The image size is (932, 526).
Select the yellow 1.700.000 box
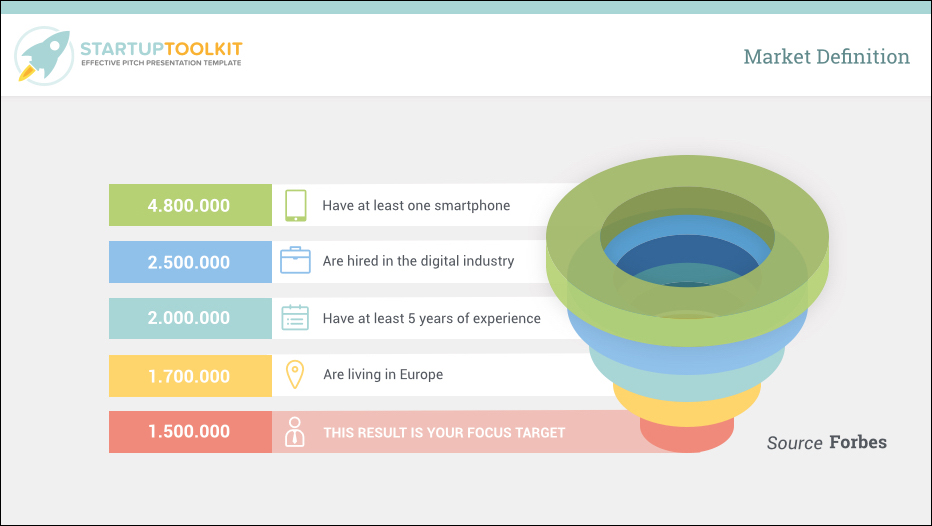pos(190,376)
